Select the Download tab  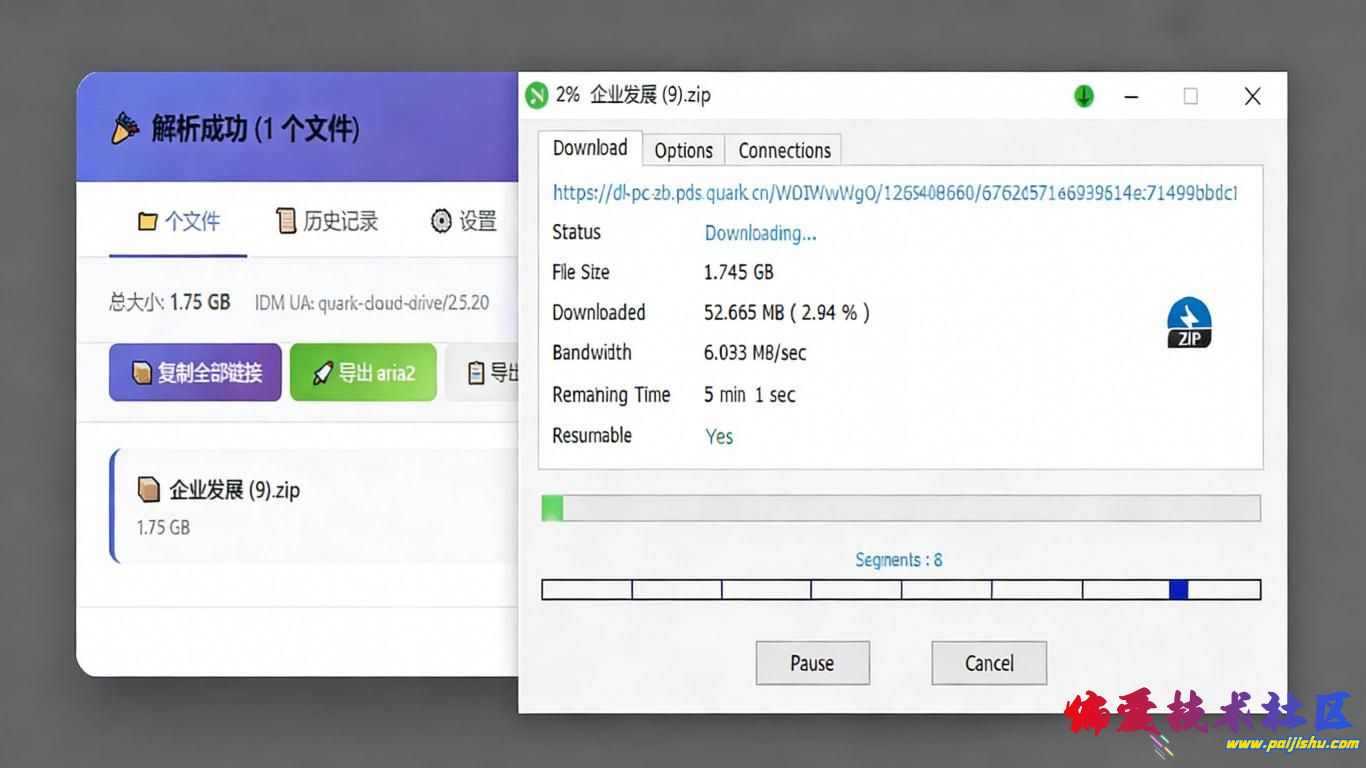click(590, 148)
